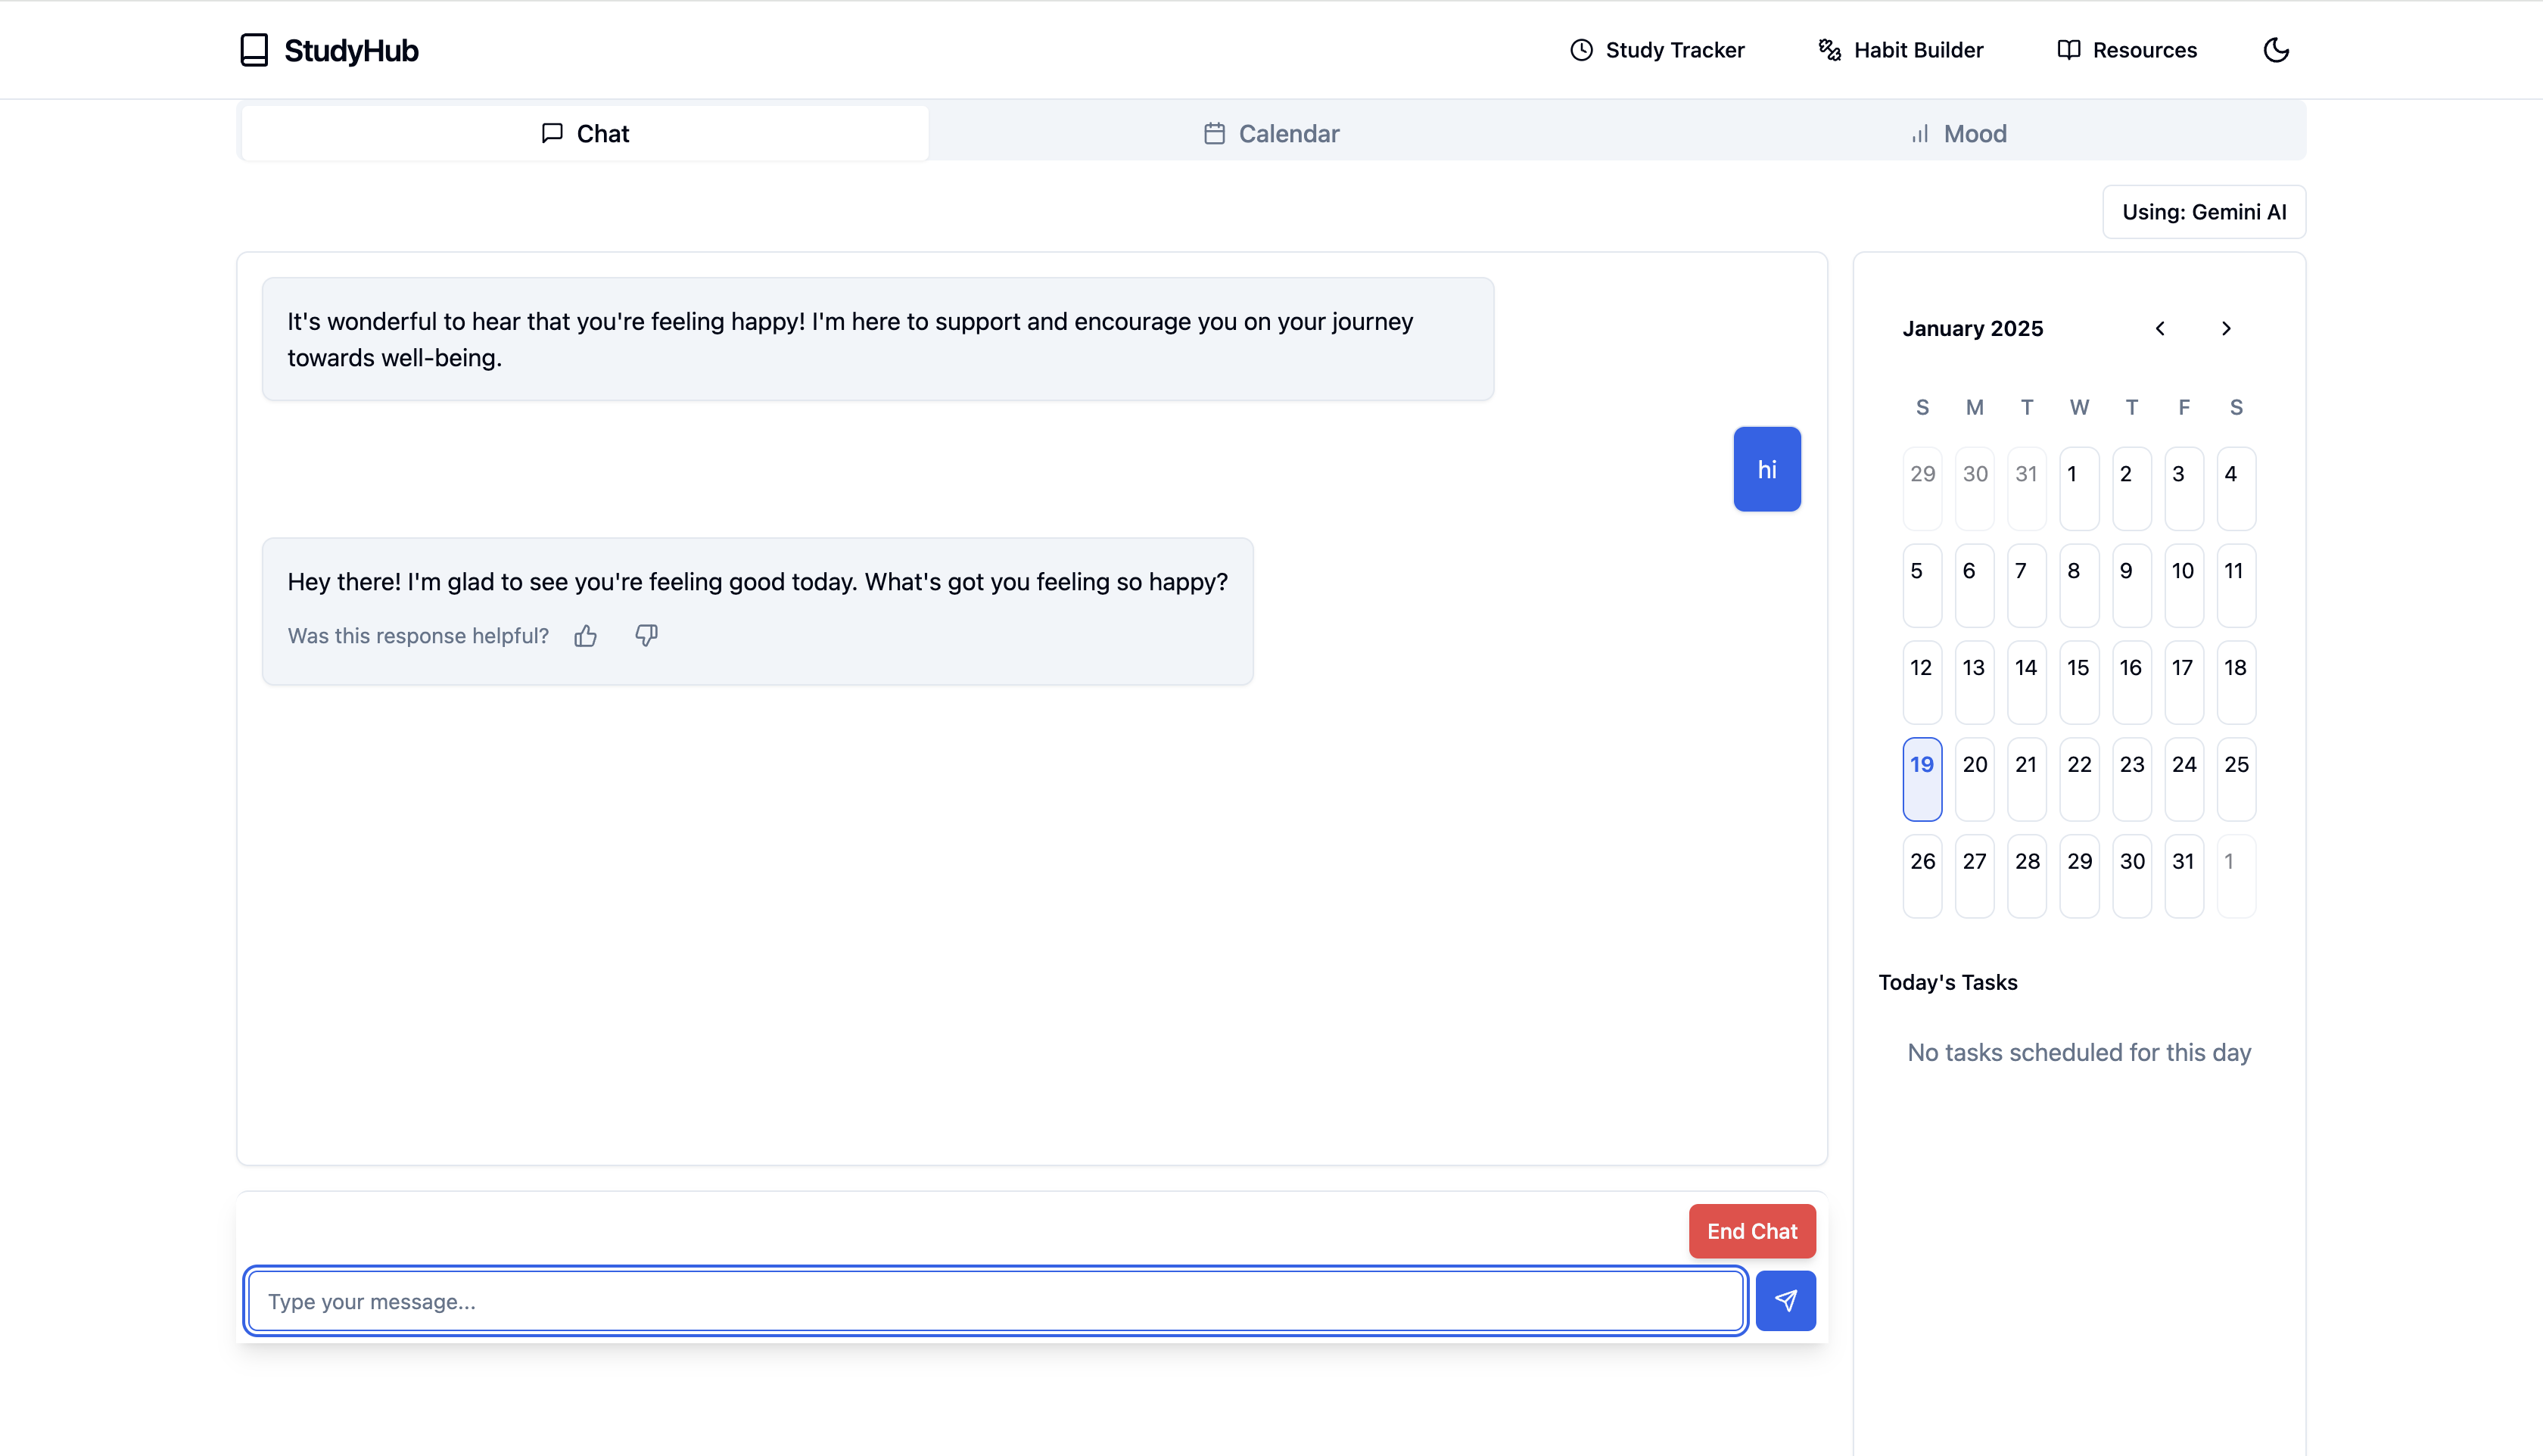Open Resources from the navigation
2543x1456 pixels.
pyautogui.click(x=2127, y=50)
